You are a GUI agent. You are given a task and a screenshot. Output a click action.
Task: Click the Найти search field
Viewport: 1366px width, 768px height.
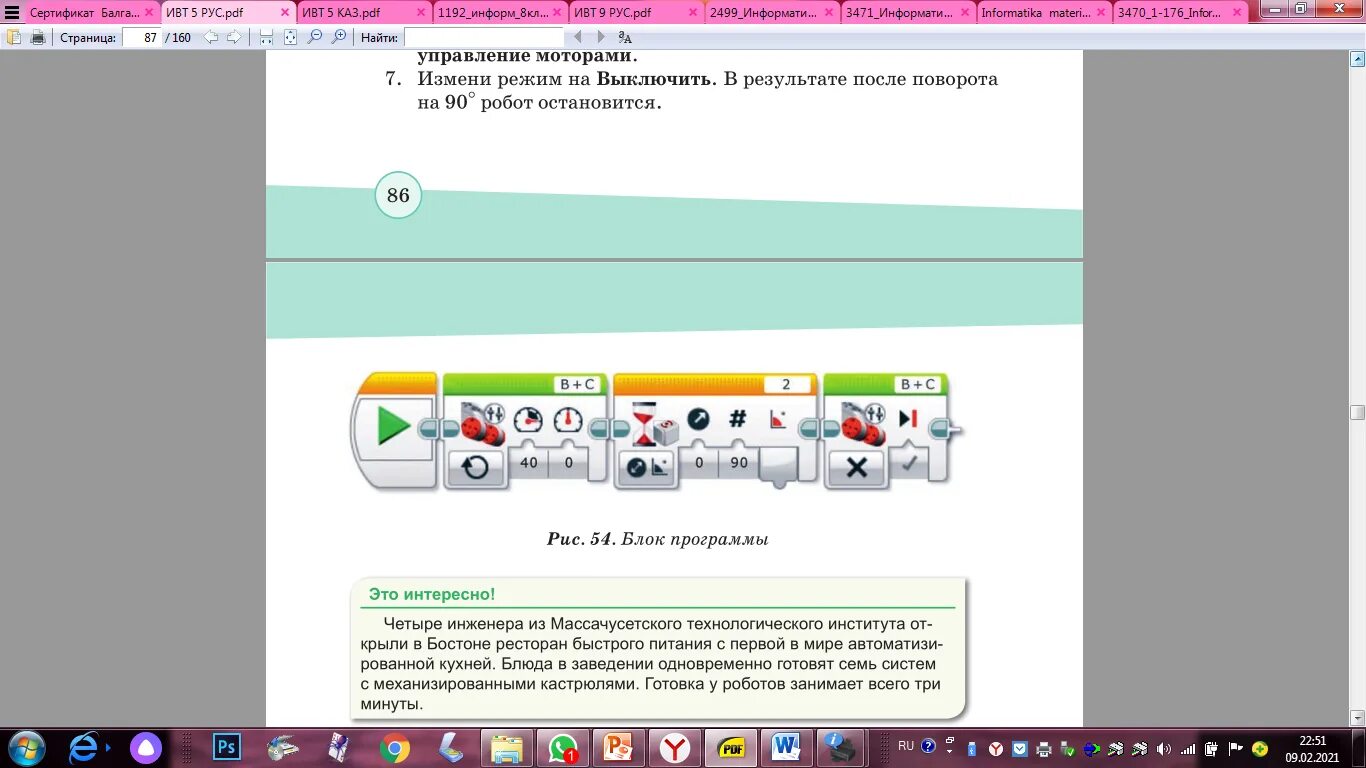(x=484, y=37)
